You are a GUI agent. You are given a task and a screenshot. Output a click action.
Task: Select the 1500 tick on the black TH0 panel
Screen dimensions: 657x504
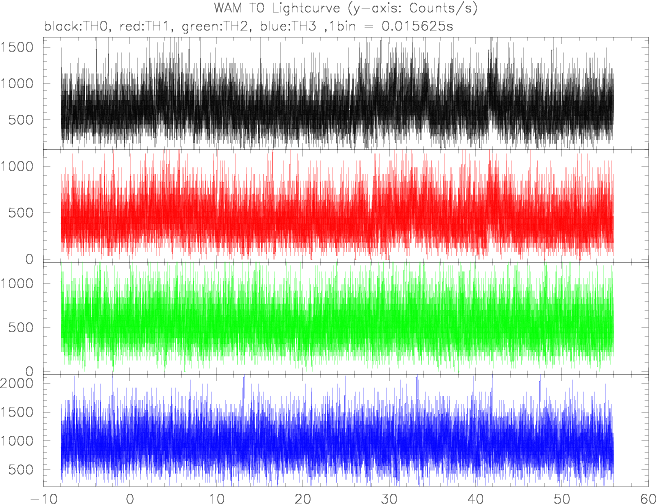point(17,47)
